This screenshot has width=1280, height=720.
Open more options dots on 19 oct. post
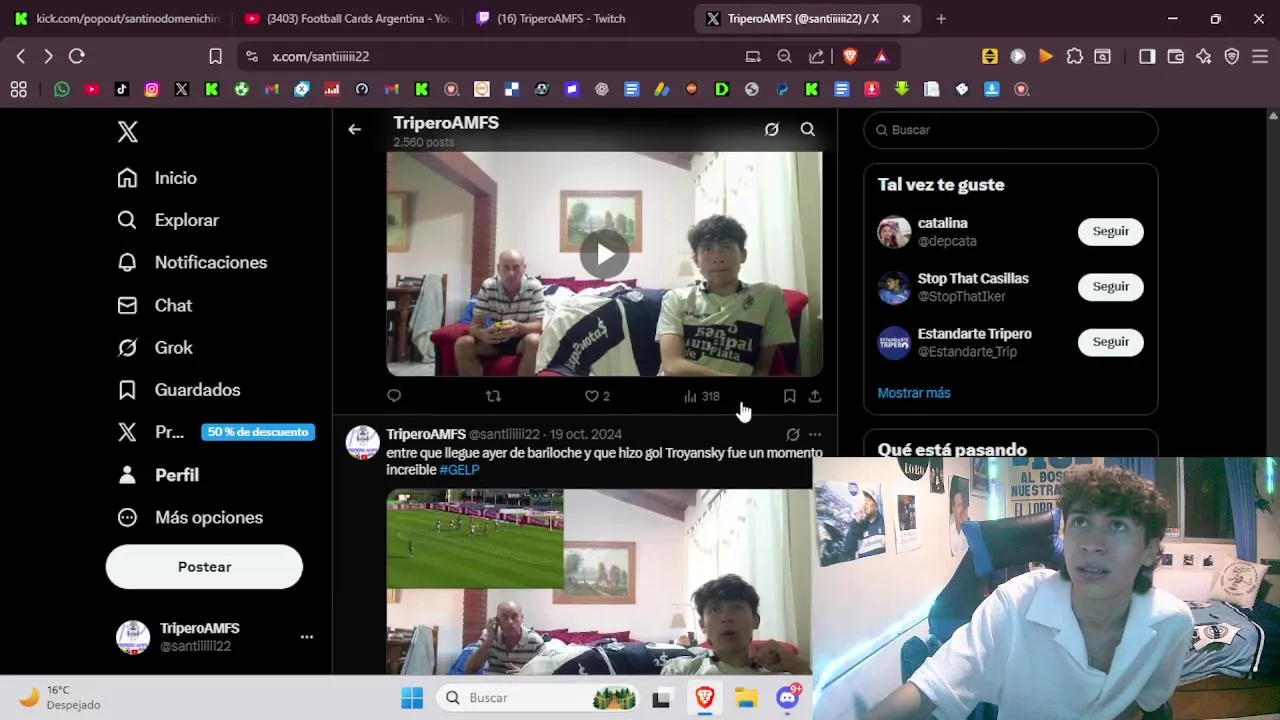click(815, 434)
